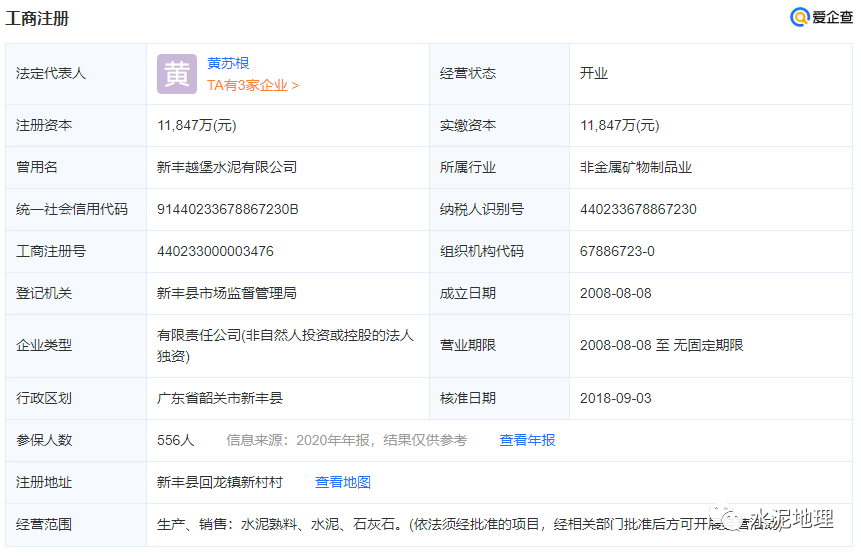Select the registration number 440233000003476
Viewport: 861px width, 556px height.
215,251
